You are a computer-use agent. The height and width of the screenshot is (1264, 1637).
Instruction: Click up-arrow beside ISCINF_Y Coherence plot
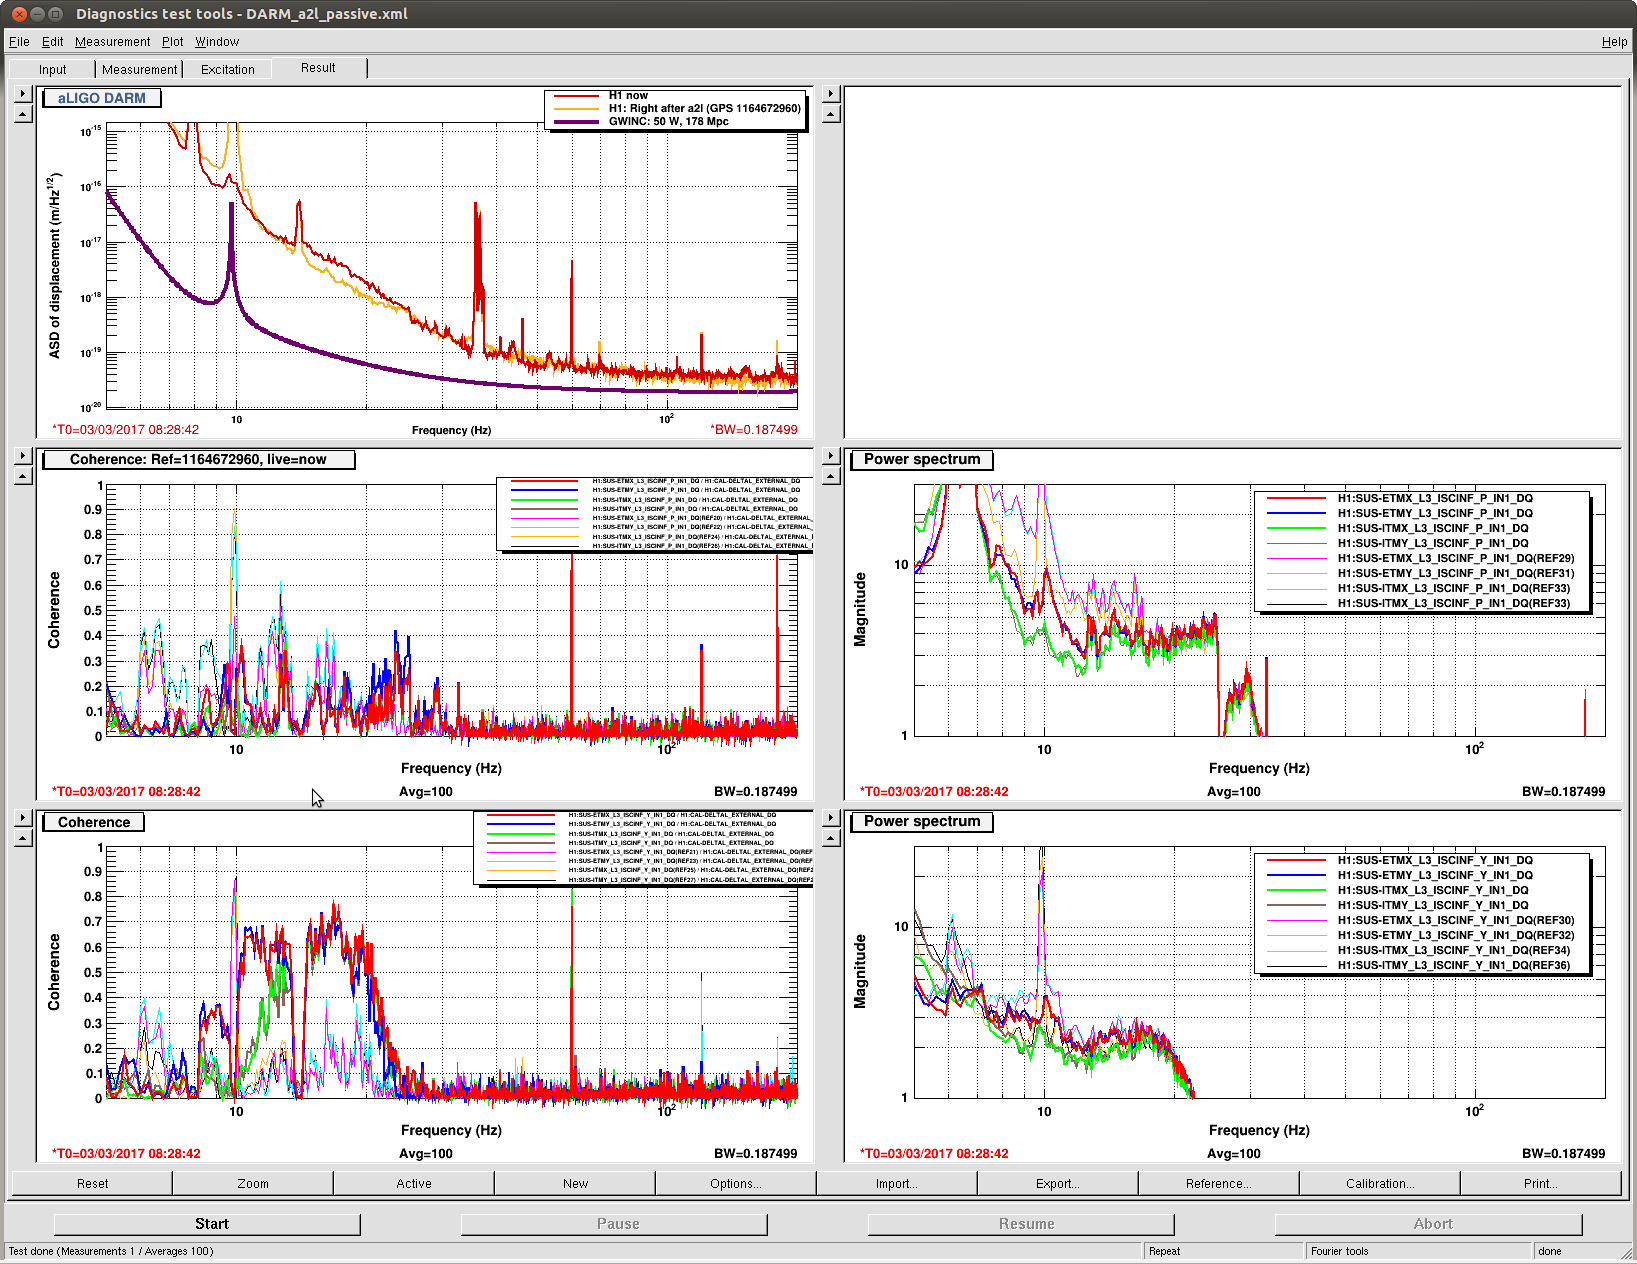pos(23,838)
